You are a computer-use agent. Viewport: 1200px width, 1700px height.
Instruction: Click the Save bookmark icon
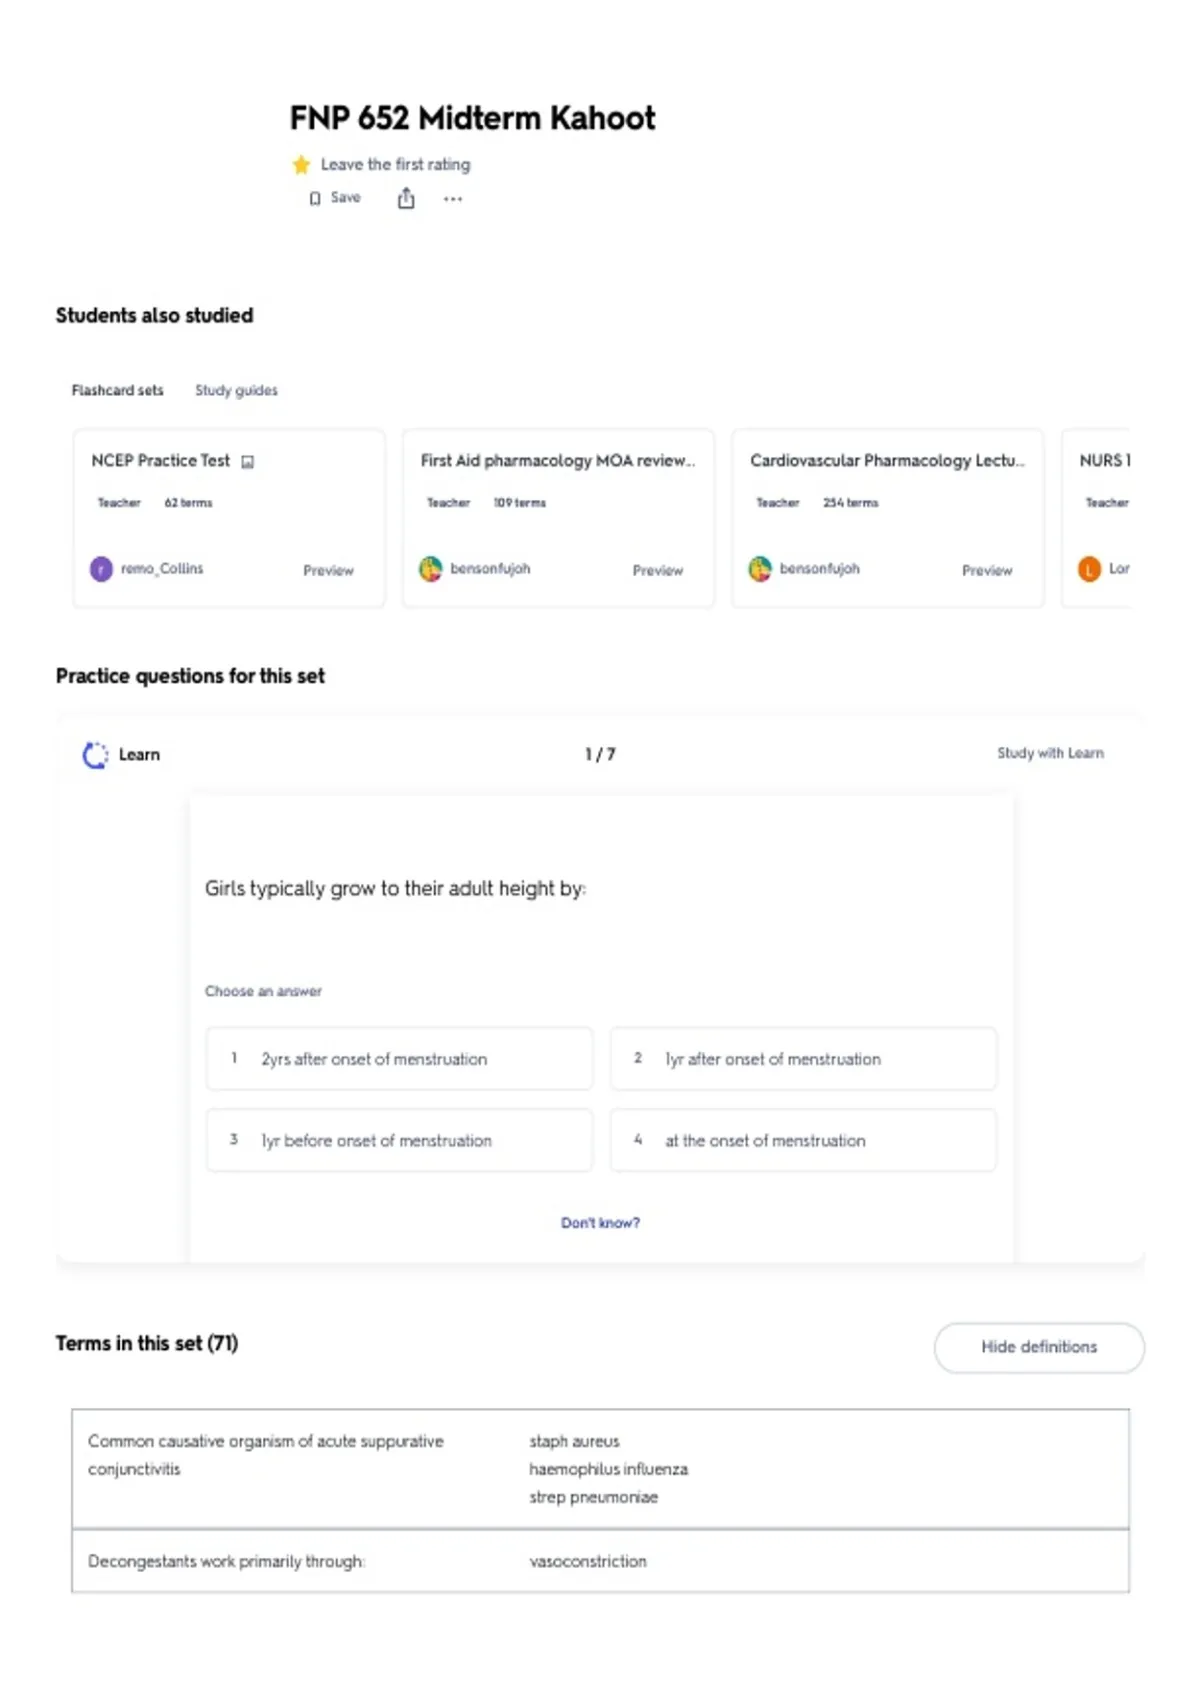coord(315,198)
